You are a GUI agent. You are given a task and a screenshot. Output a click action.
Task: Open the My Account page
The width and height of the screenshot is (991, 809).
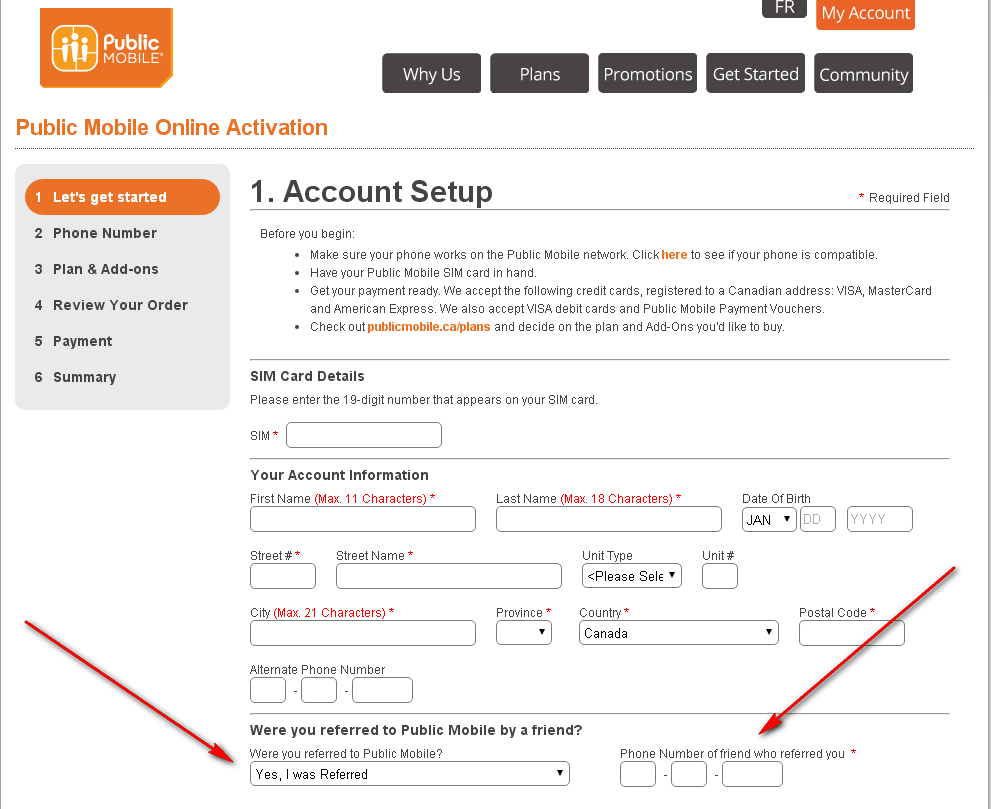(864, 14)
